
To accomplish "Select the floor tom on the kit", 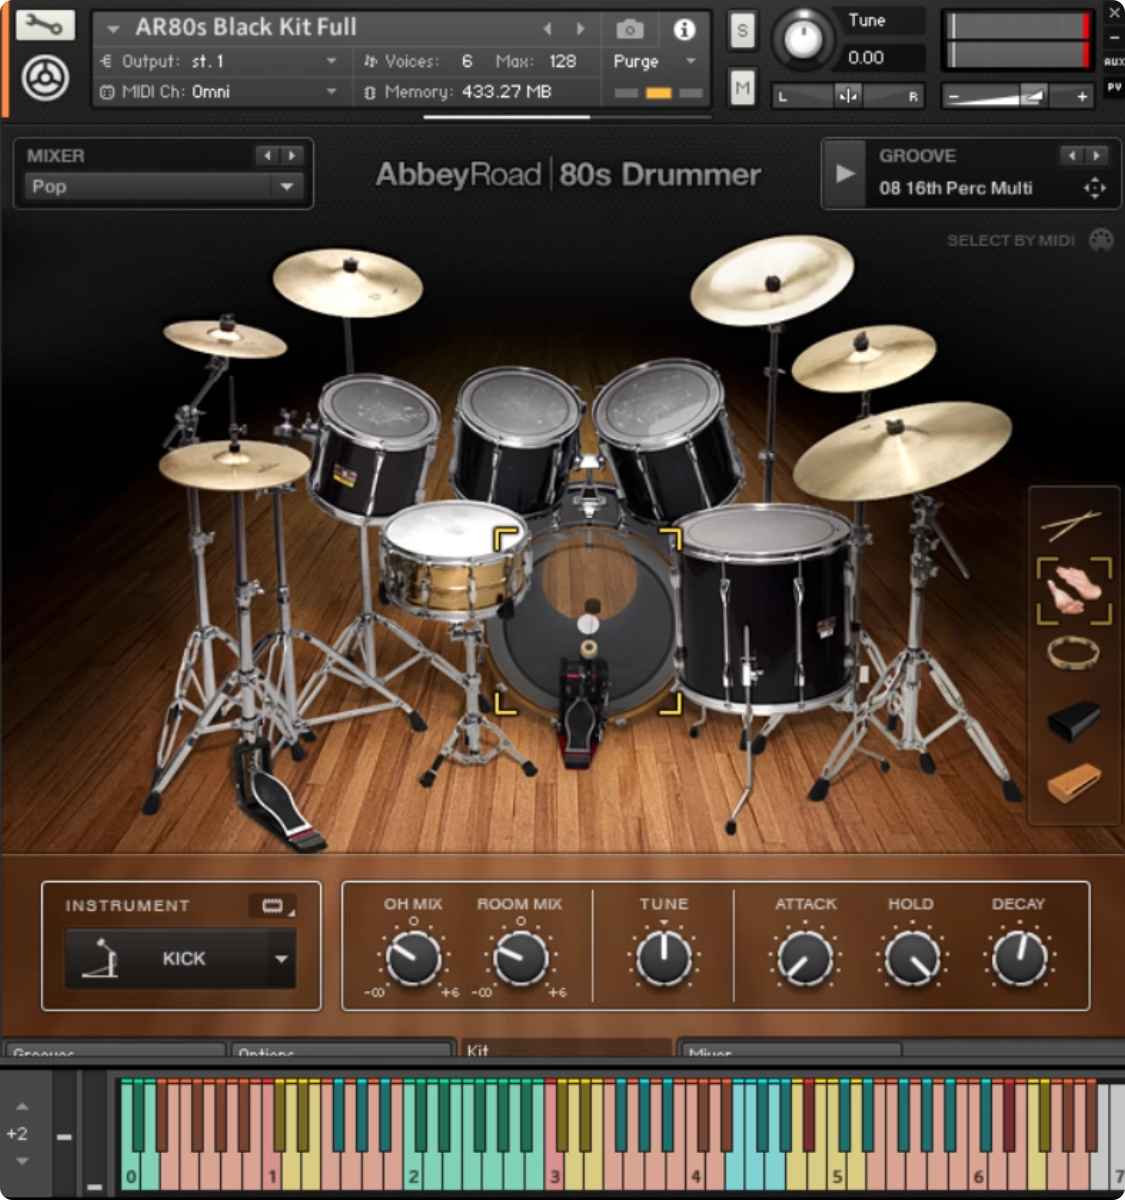I will click(768, 610).
